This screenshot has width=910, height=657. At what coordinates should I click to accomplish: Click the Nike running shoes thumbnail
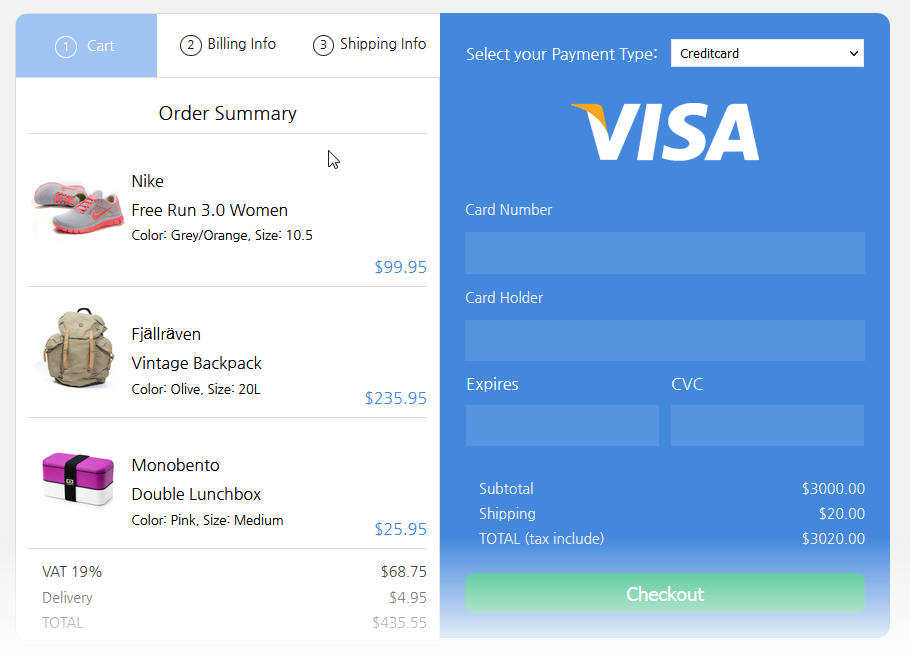(x=78, y=207)
